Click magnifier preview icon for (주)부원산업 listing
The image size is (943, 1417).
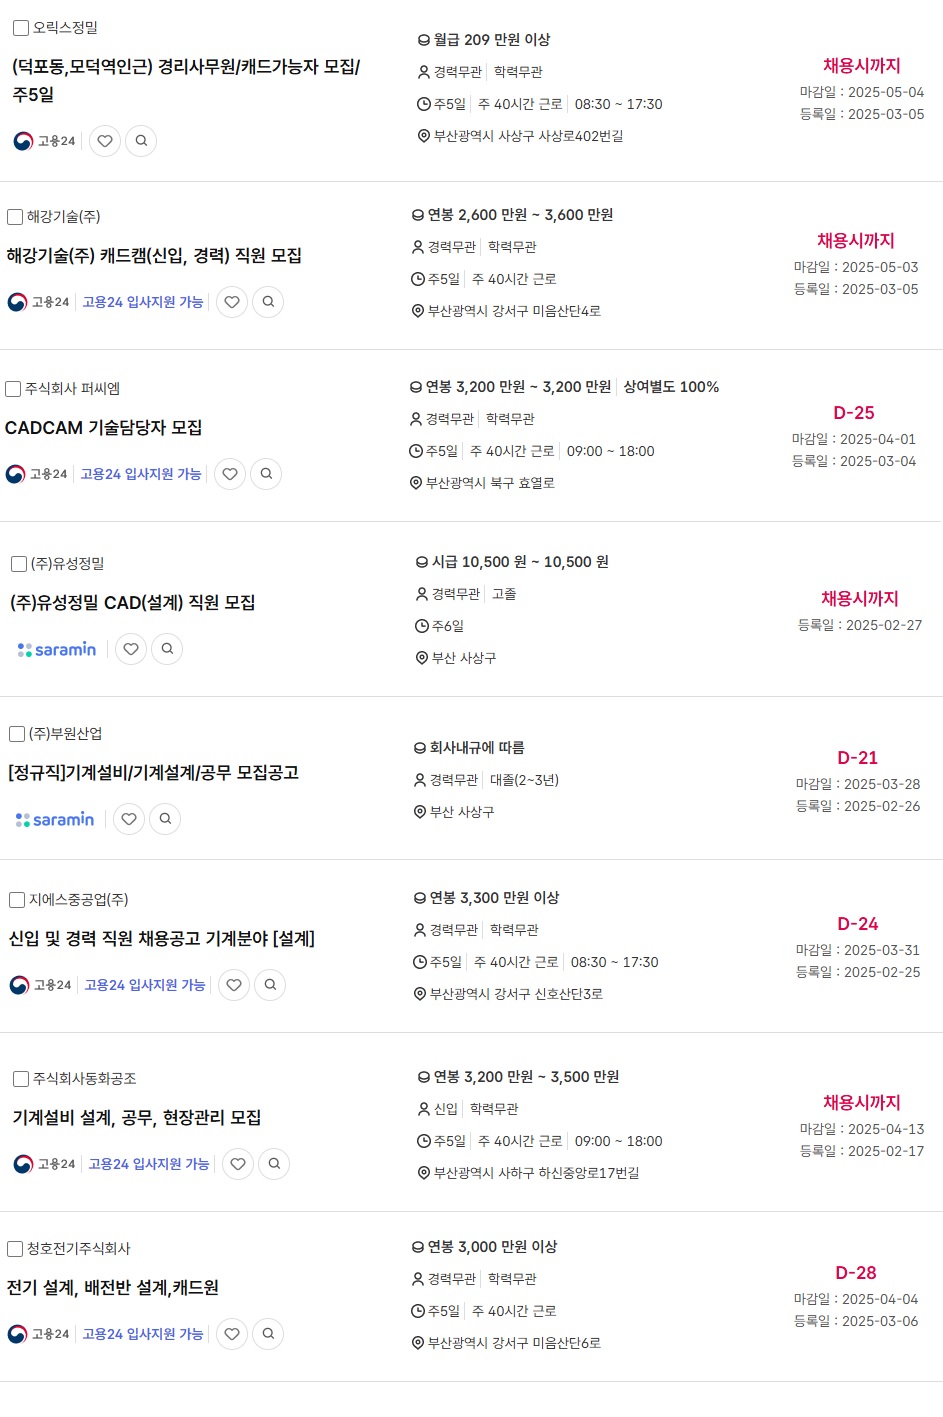(165, 819)
